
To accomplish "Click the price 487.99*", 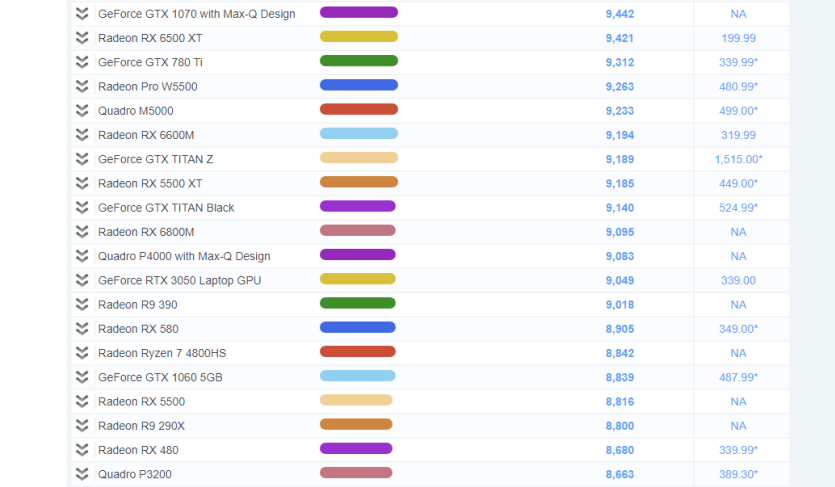I will [738, 377].
